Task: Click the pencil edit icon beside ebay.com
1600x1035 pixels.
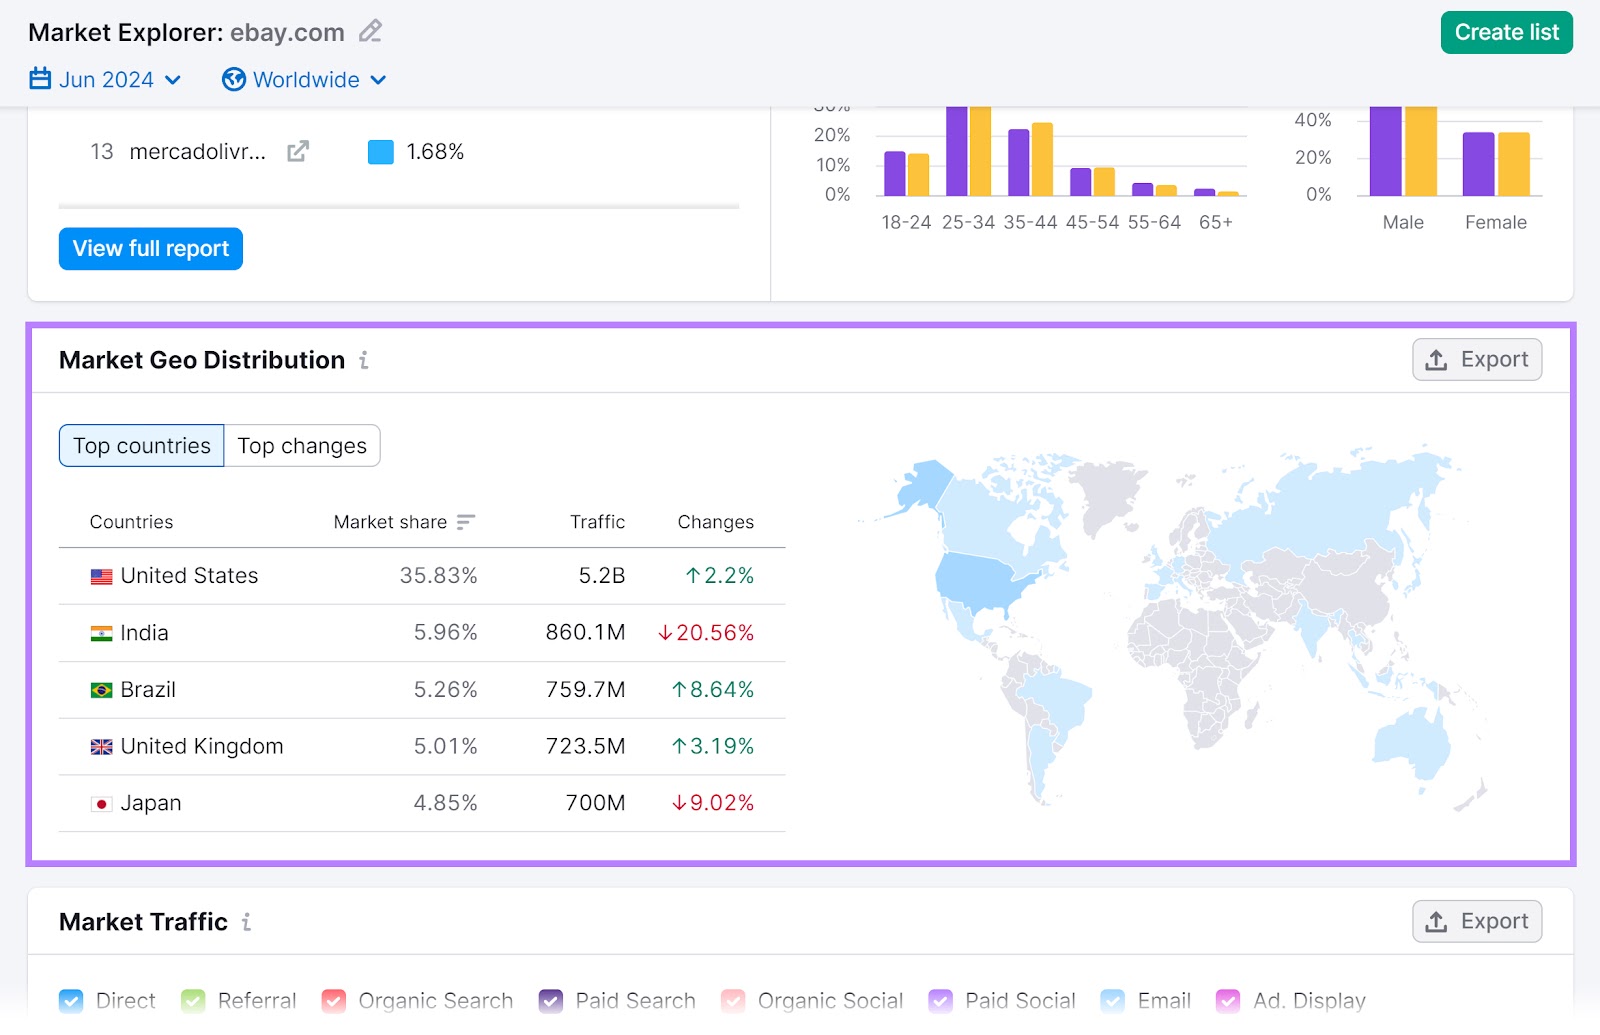Action: 370,32
